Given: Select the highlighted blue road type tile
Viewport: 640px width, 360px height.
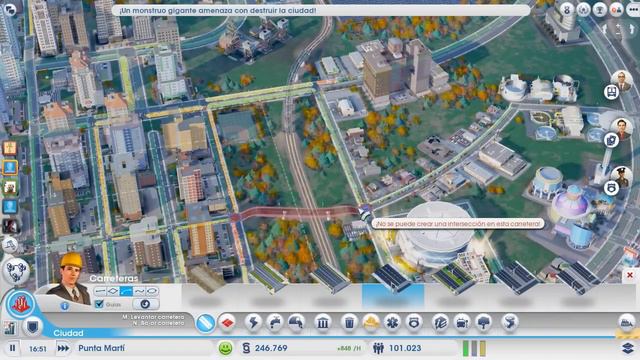Looking at the screenshot, I should 393,284.
